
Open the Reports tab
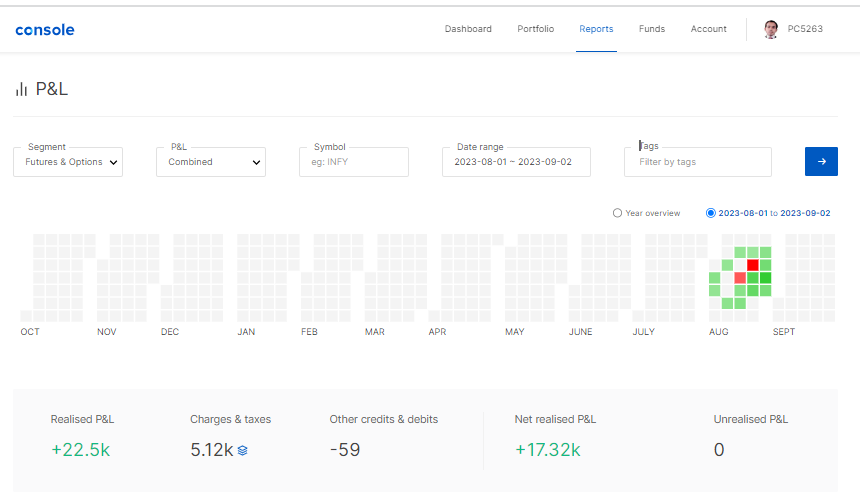coord(596,29)
